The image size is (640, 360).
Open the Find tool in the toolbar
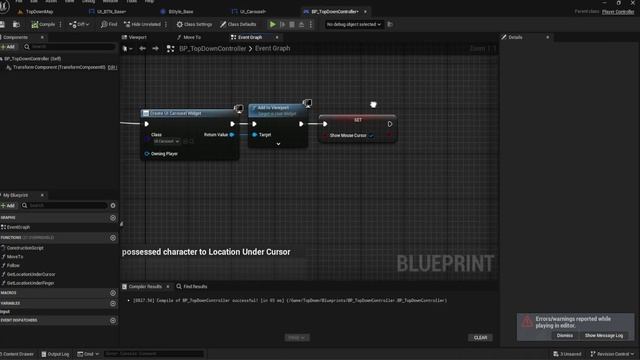click(109, 24)
